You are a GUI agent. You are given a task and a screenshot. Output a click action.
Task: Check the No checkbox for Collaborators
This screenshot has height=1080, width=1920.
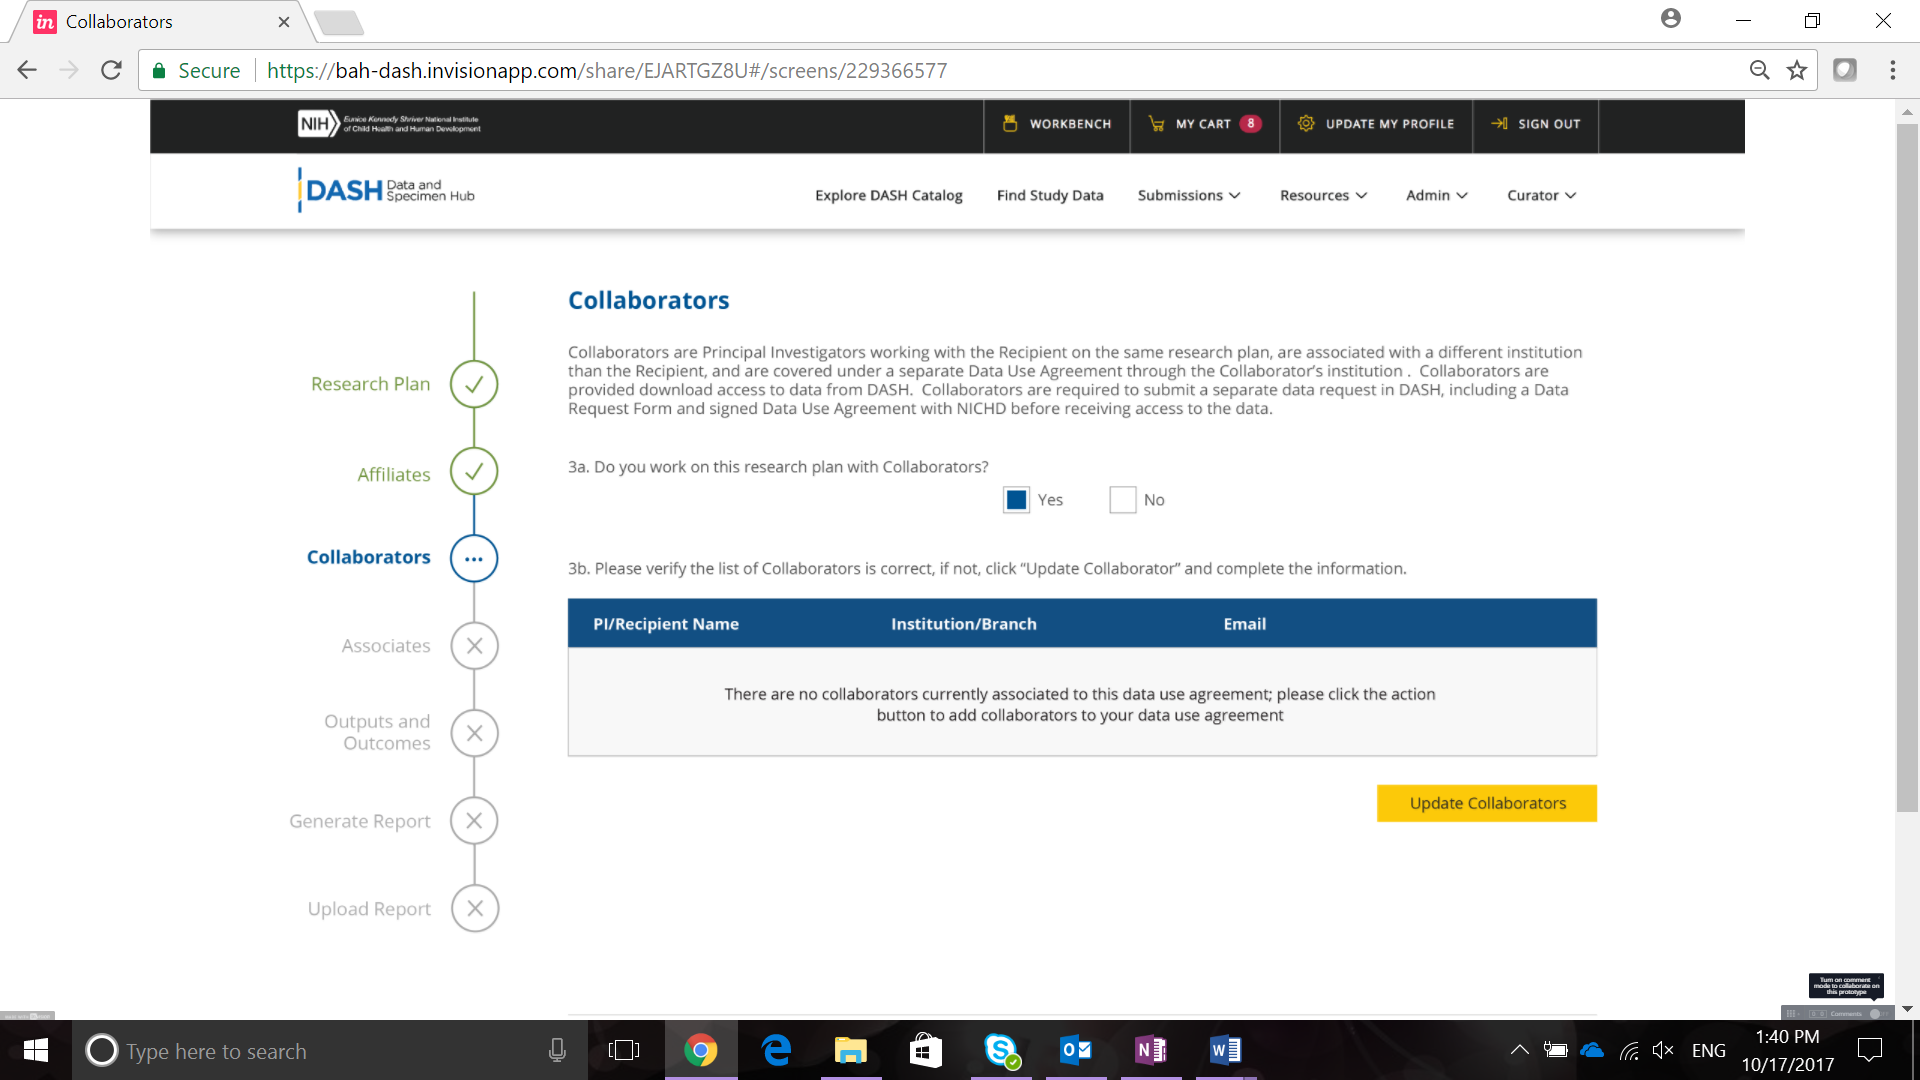[1122, 500]
